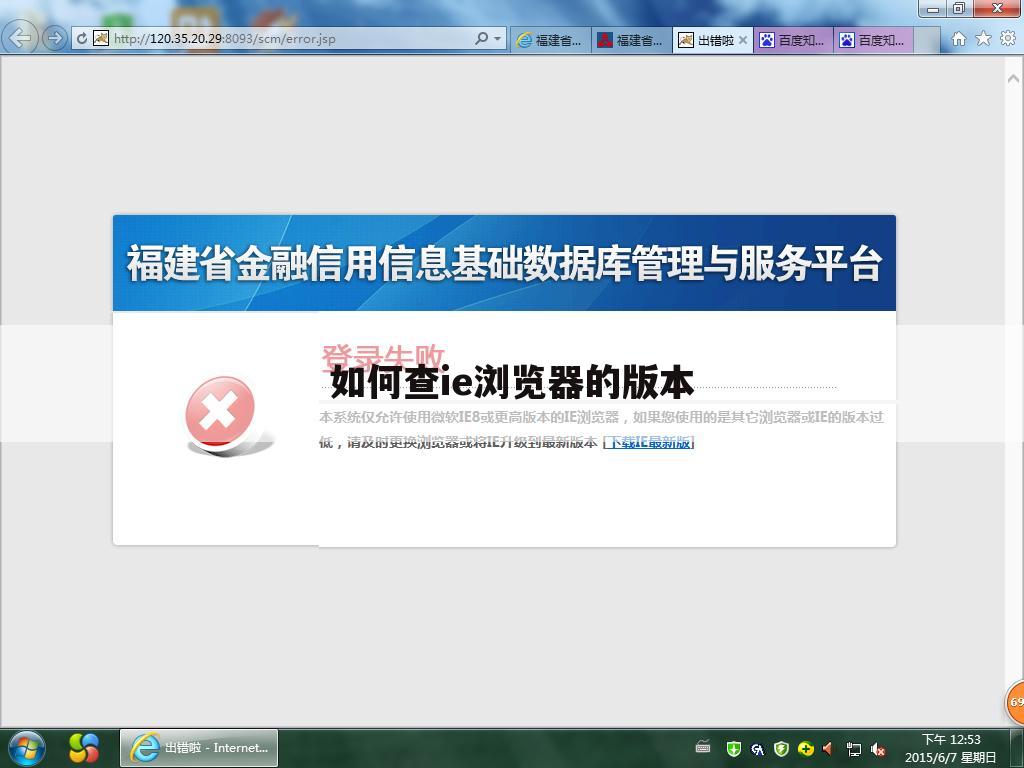Click the orange 69 notification badge

1016,703
